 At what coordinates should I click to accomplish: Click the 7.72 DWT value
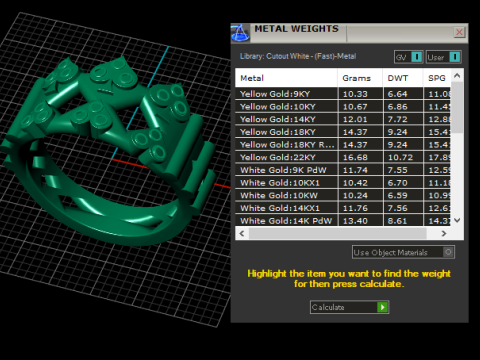click(397, 119)
